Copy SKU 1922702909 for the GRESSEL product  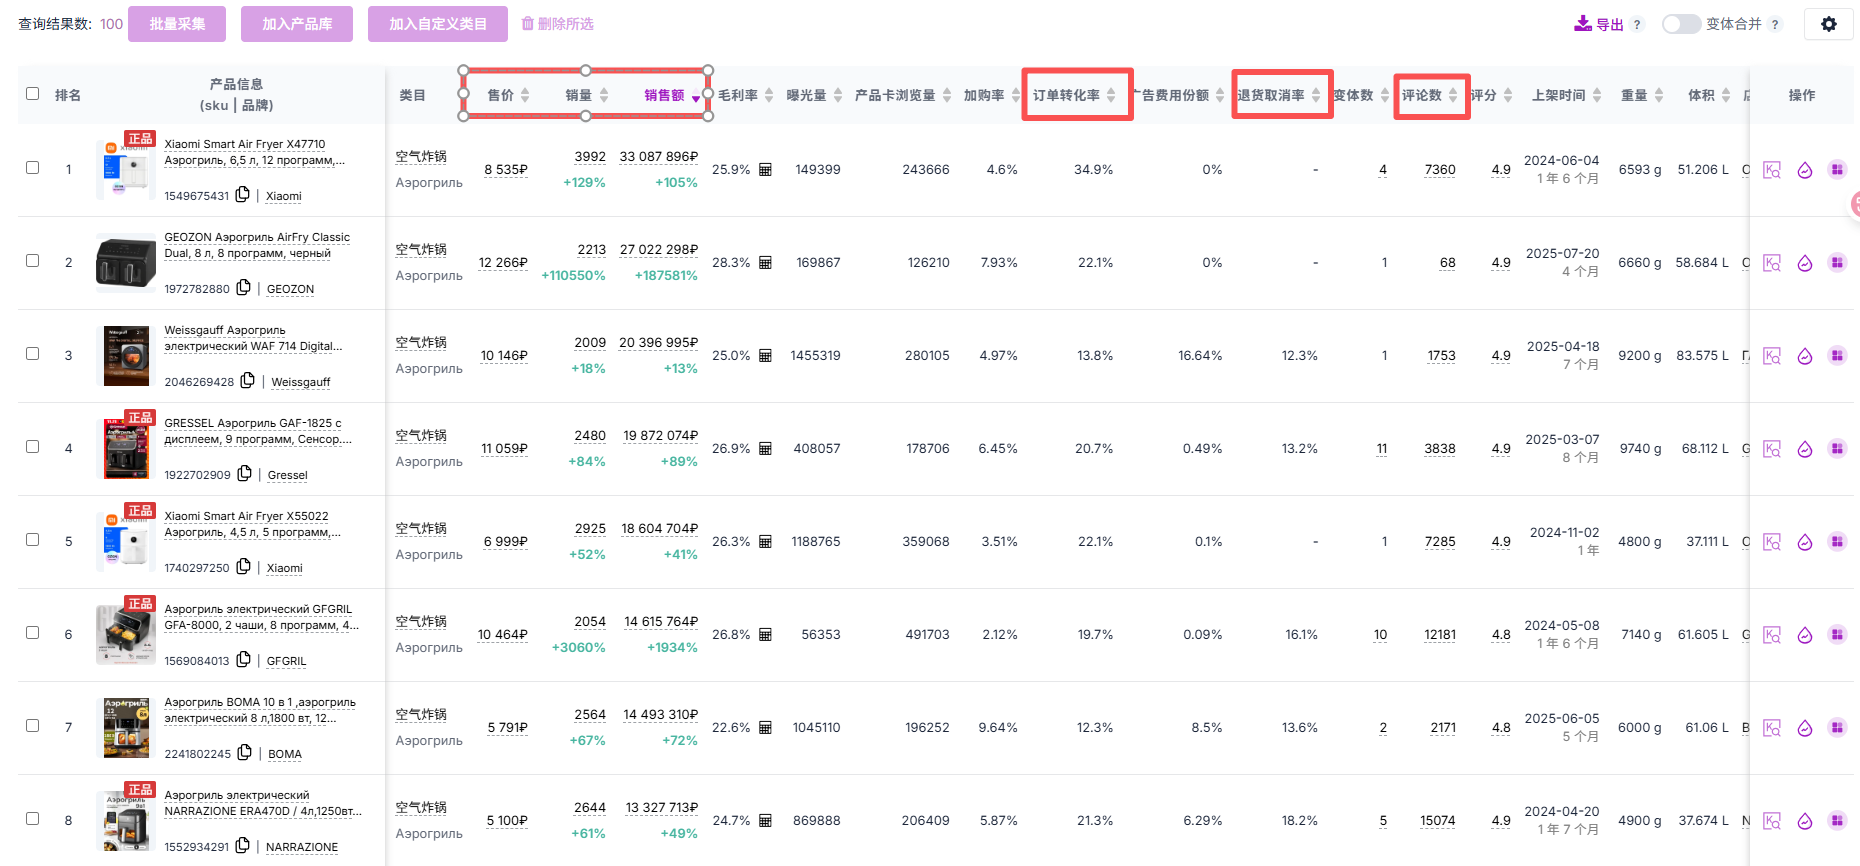(244, 473)
